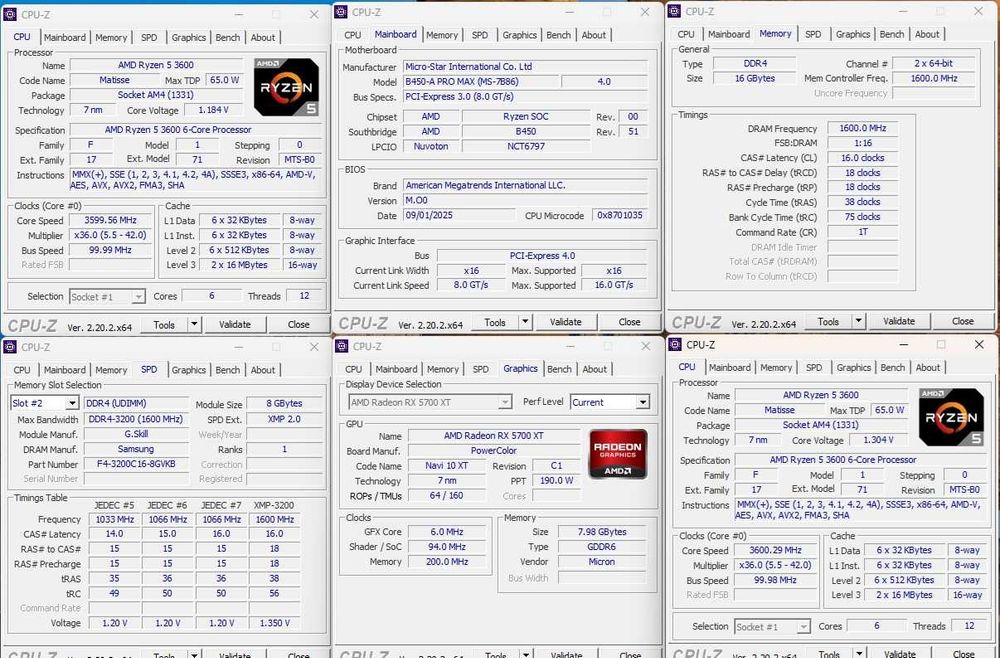This screenshot has width=1000, height=658.
Task: Click Validate in top-left window
Action: 235,325
